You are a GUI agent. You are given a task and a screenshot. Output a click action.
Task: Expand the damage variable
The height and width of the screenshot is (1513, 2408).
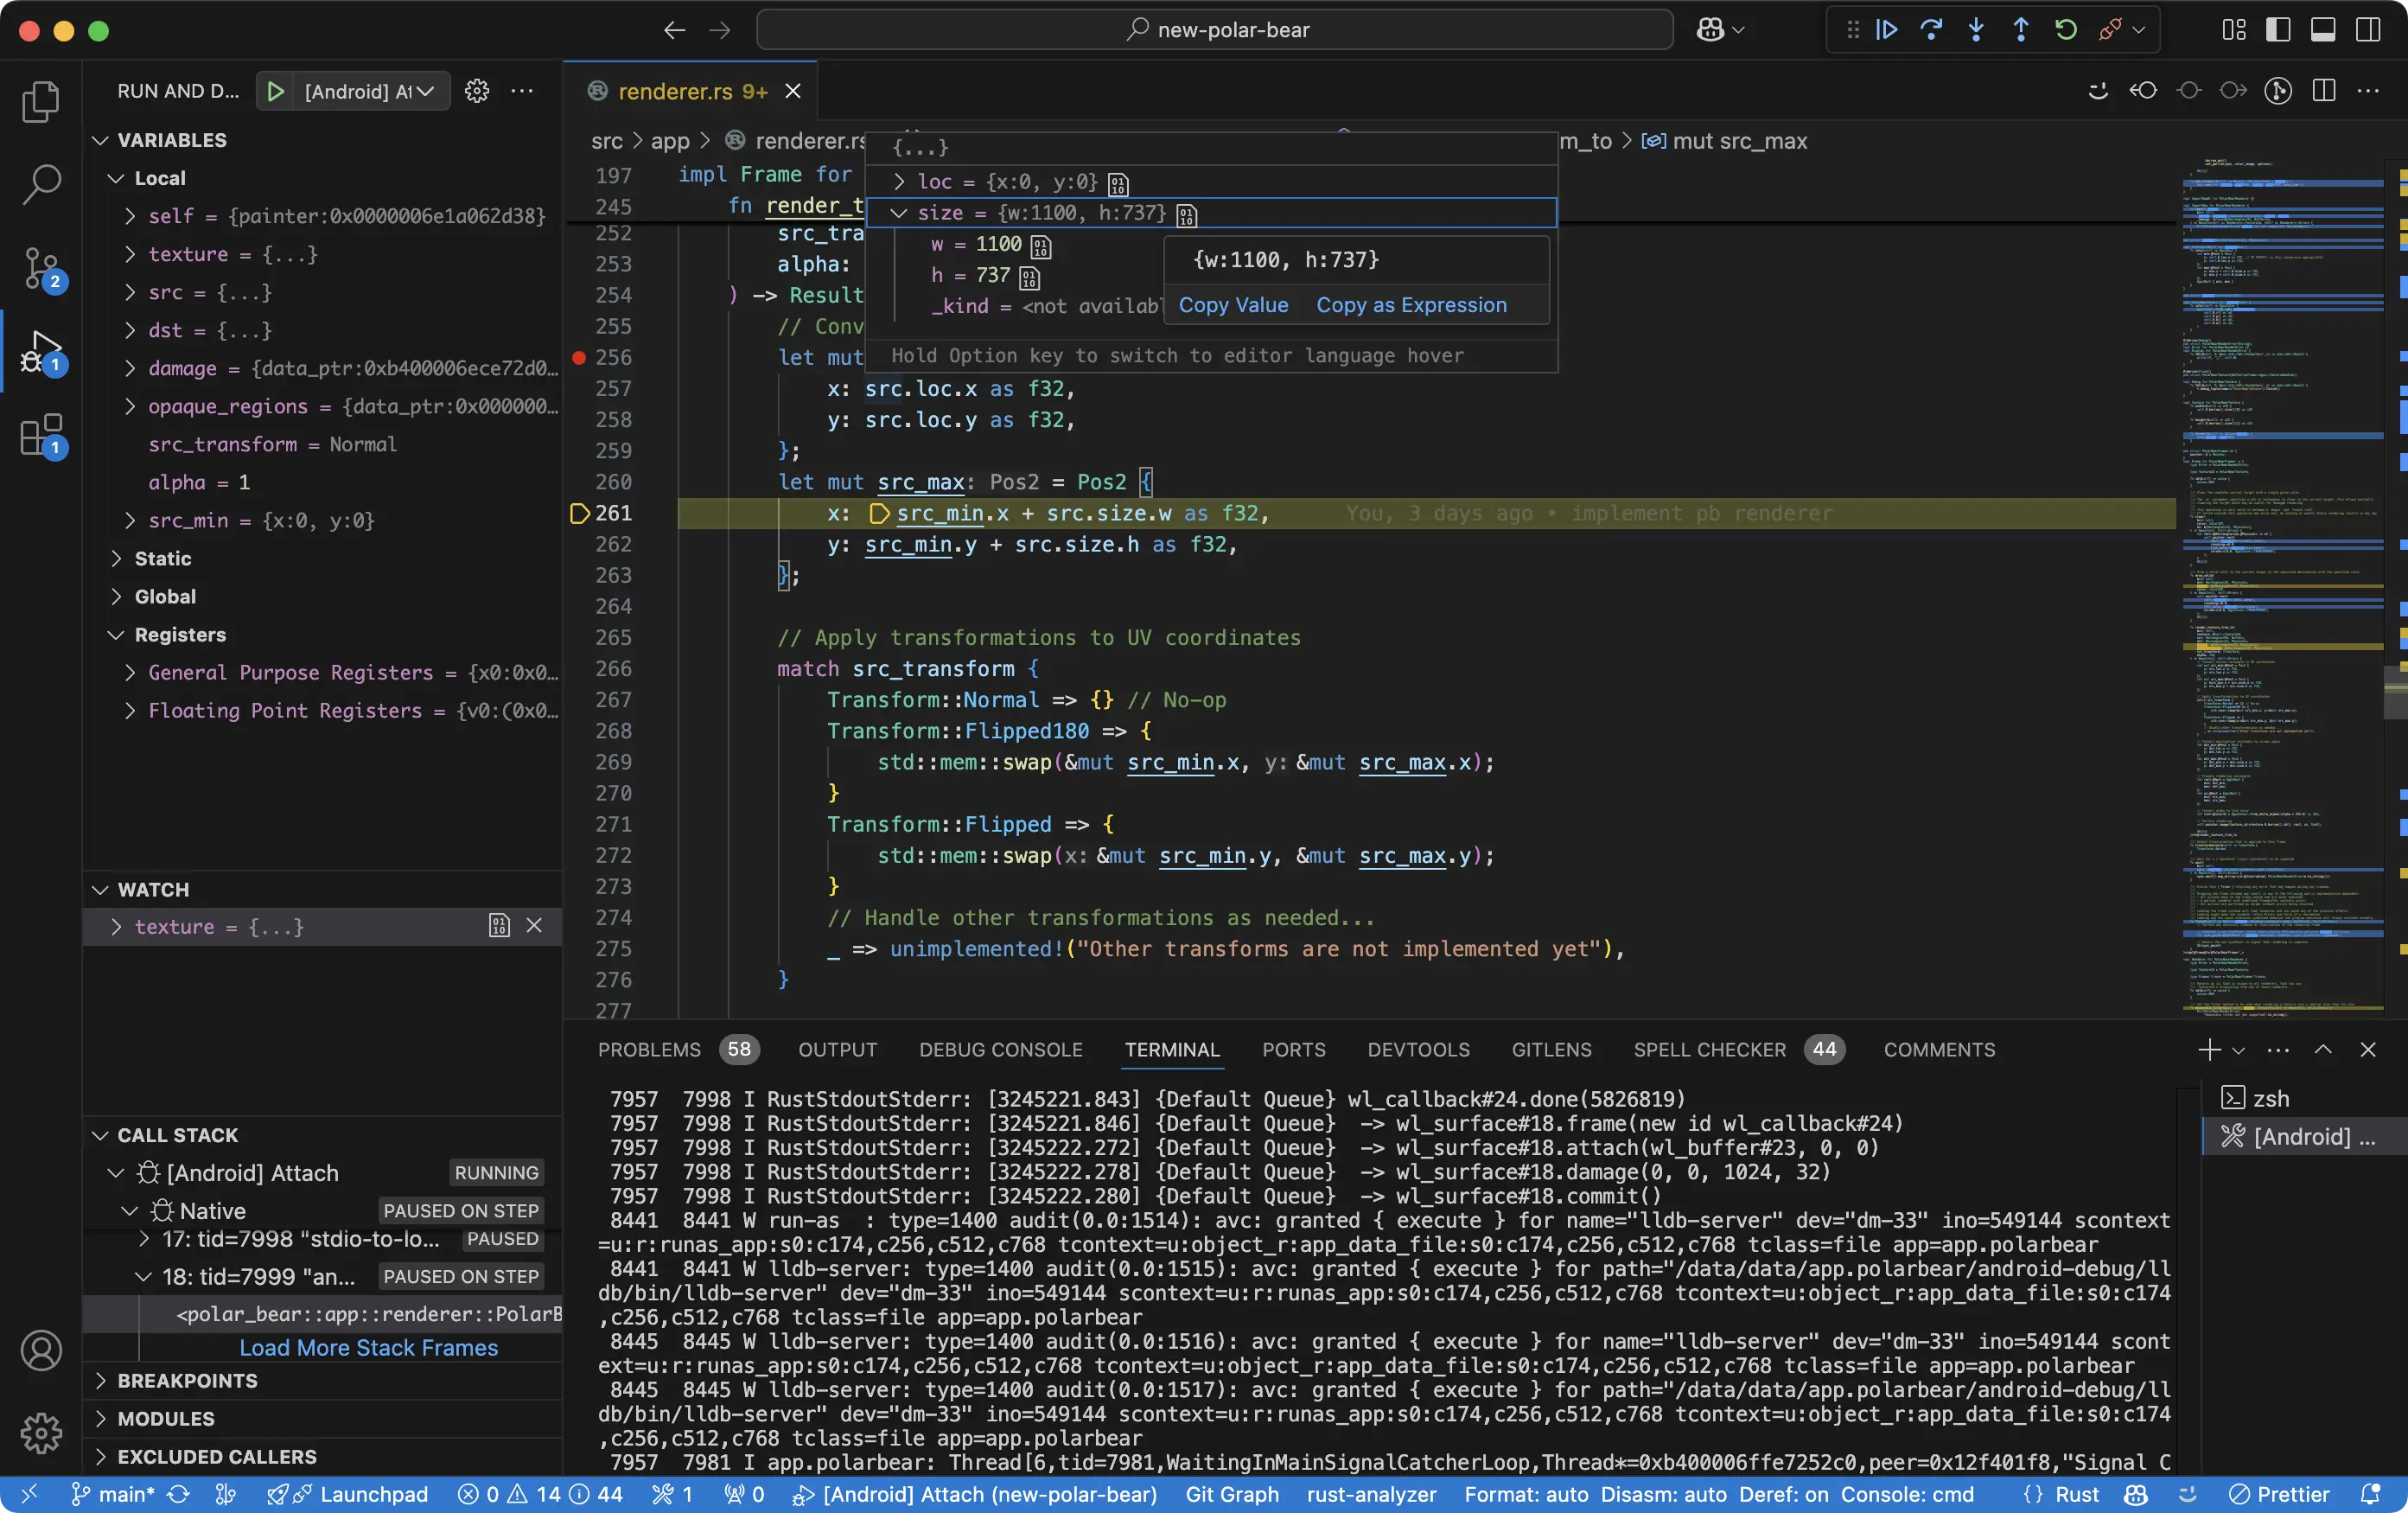coord(129,368)
